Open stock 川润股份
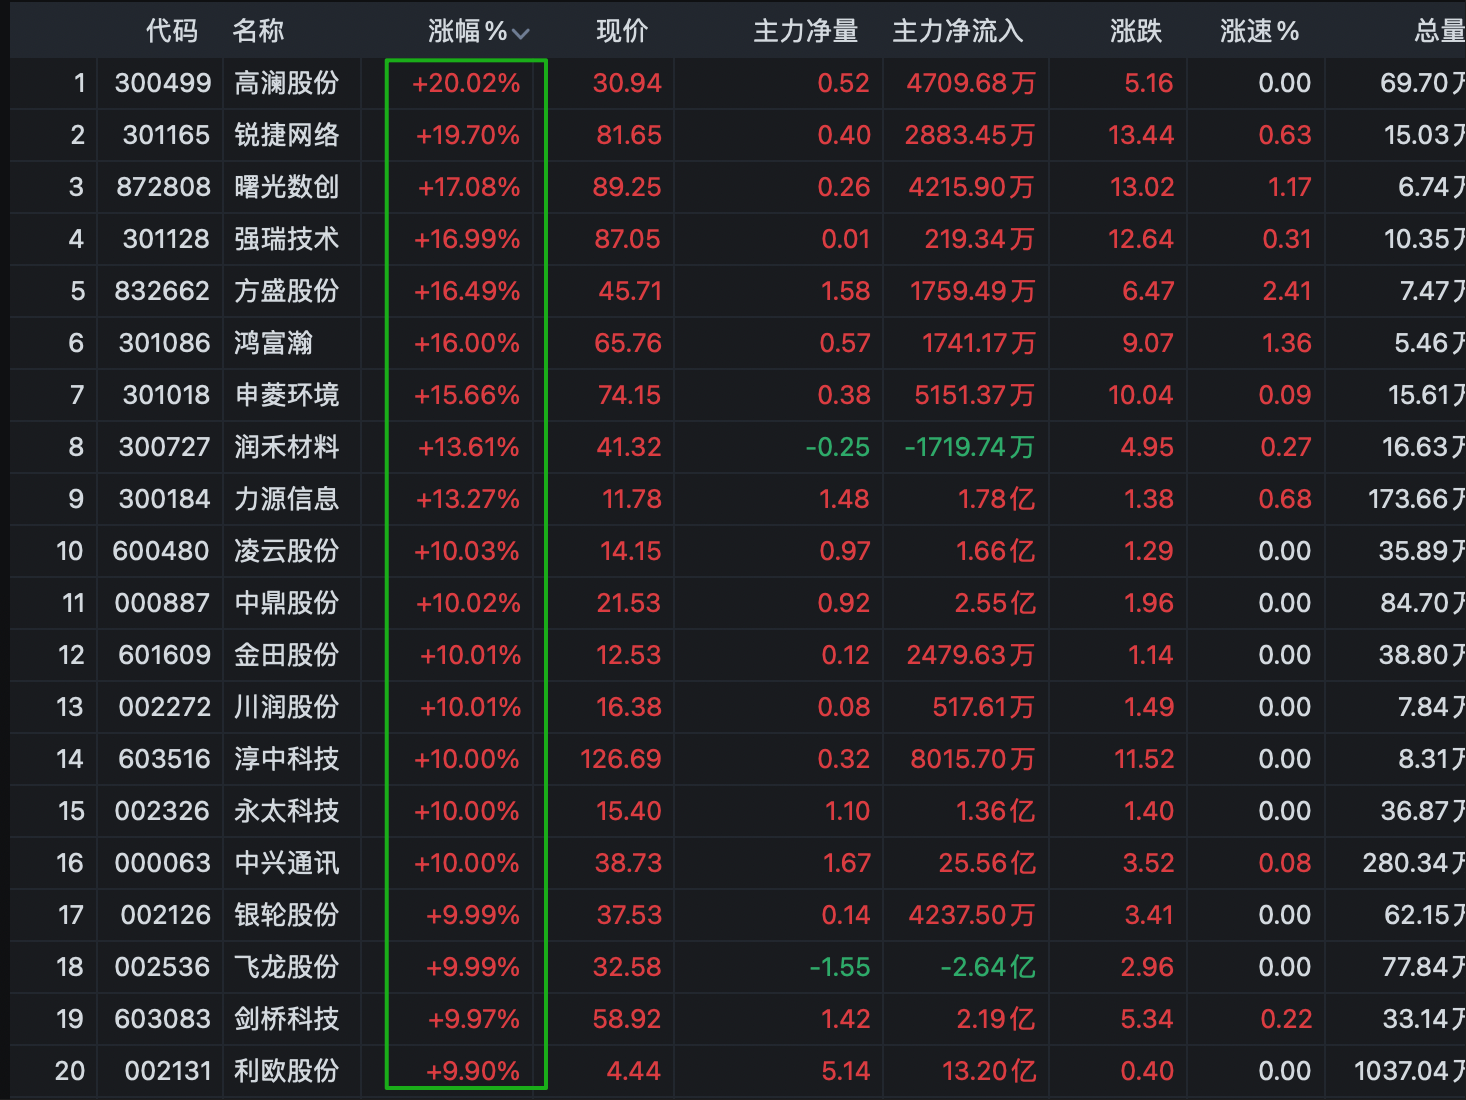 286,707
